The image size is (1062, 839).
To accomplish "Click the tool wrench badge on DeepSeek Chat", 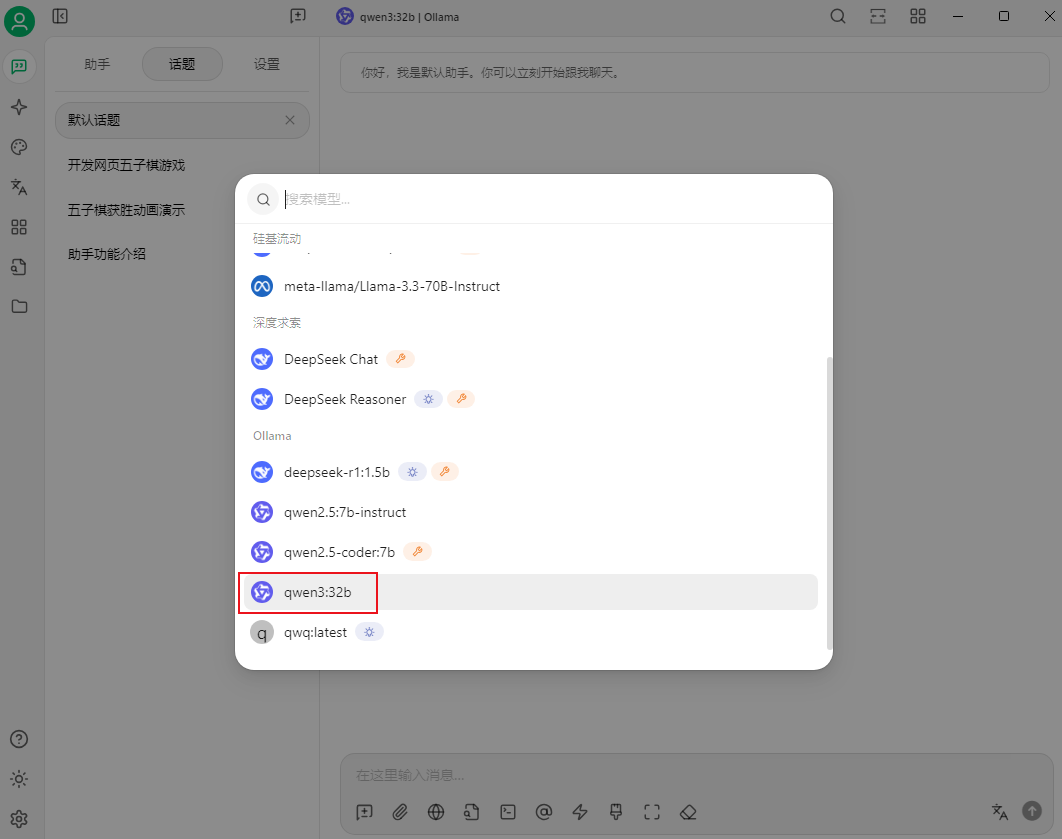I will 400,359.
